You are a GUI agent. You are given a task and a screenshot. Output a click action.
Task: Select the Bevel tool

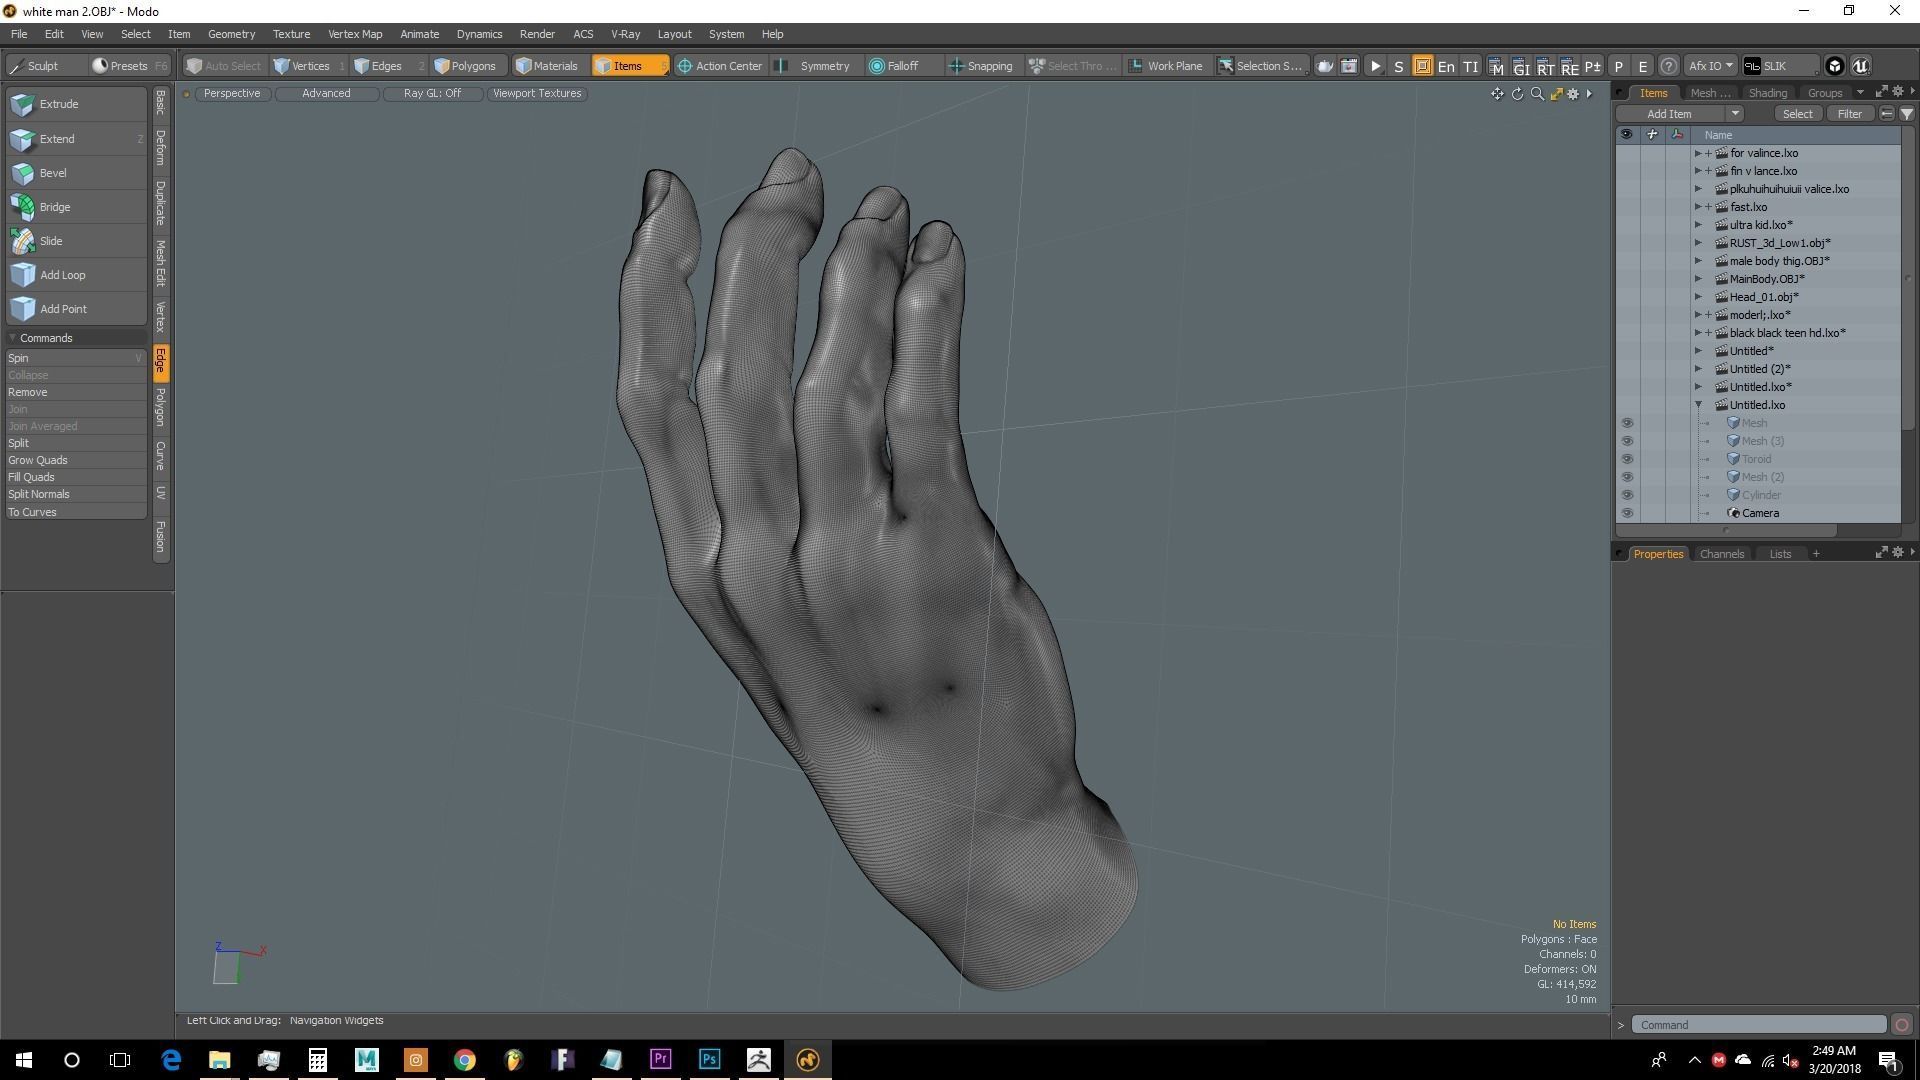[75, 173]
